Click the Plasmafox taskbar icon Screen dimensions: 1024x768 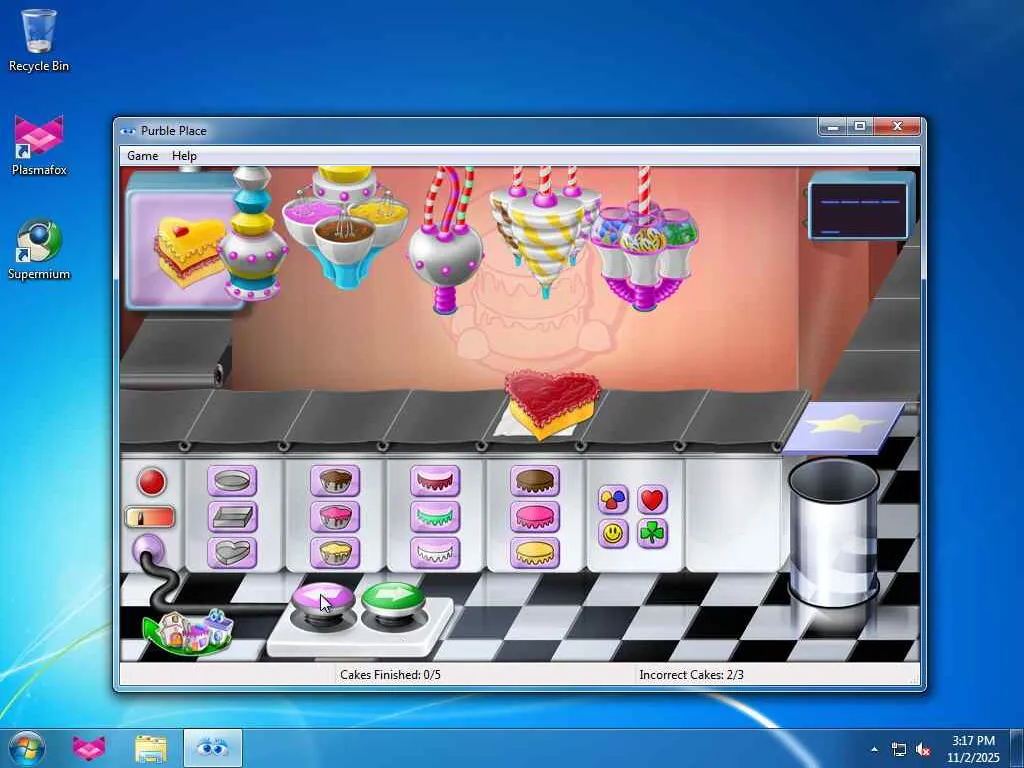(89, 749)
